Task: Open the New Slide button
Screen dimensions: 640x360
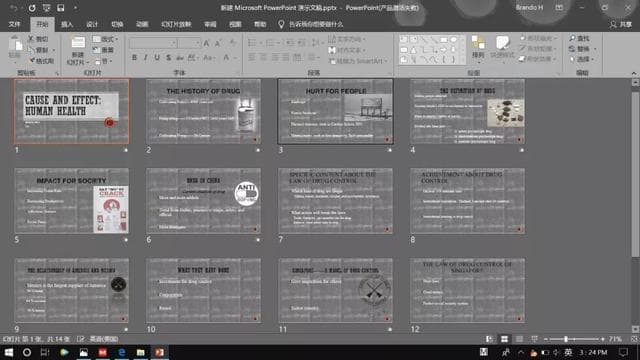Action: click(78, 49)
